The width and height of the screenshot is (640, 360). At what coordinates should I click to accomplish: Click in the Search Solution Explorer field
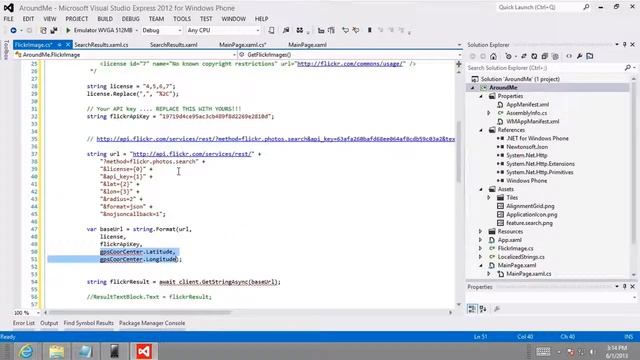(x=545, y=68)
